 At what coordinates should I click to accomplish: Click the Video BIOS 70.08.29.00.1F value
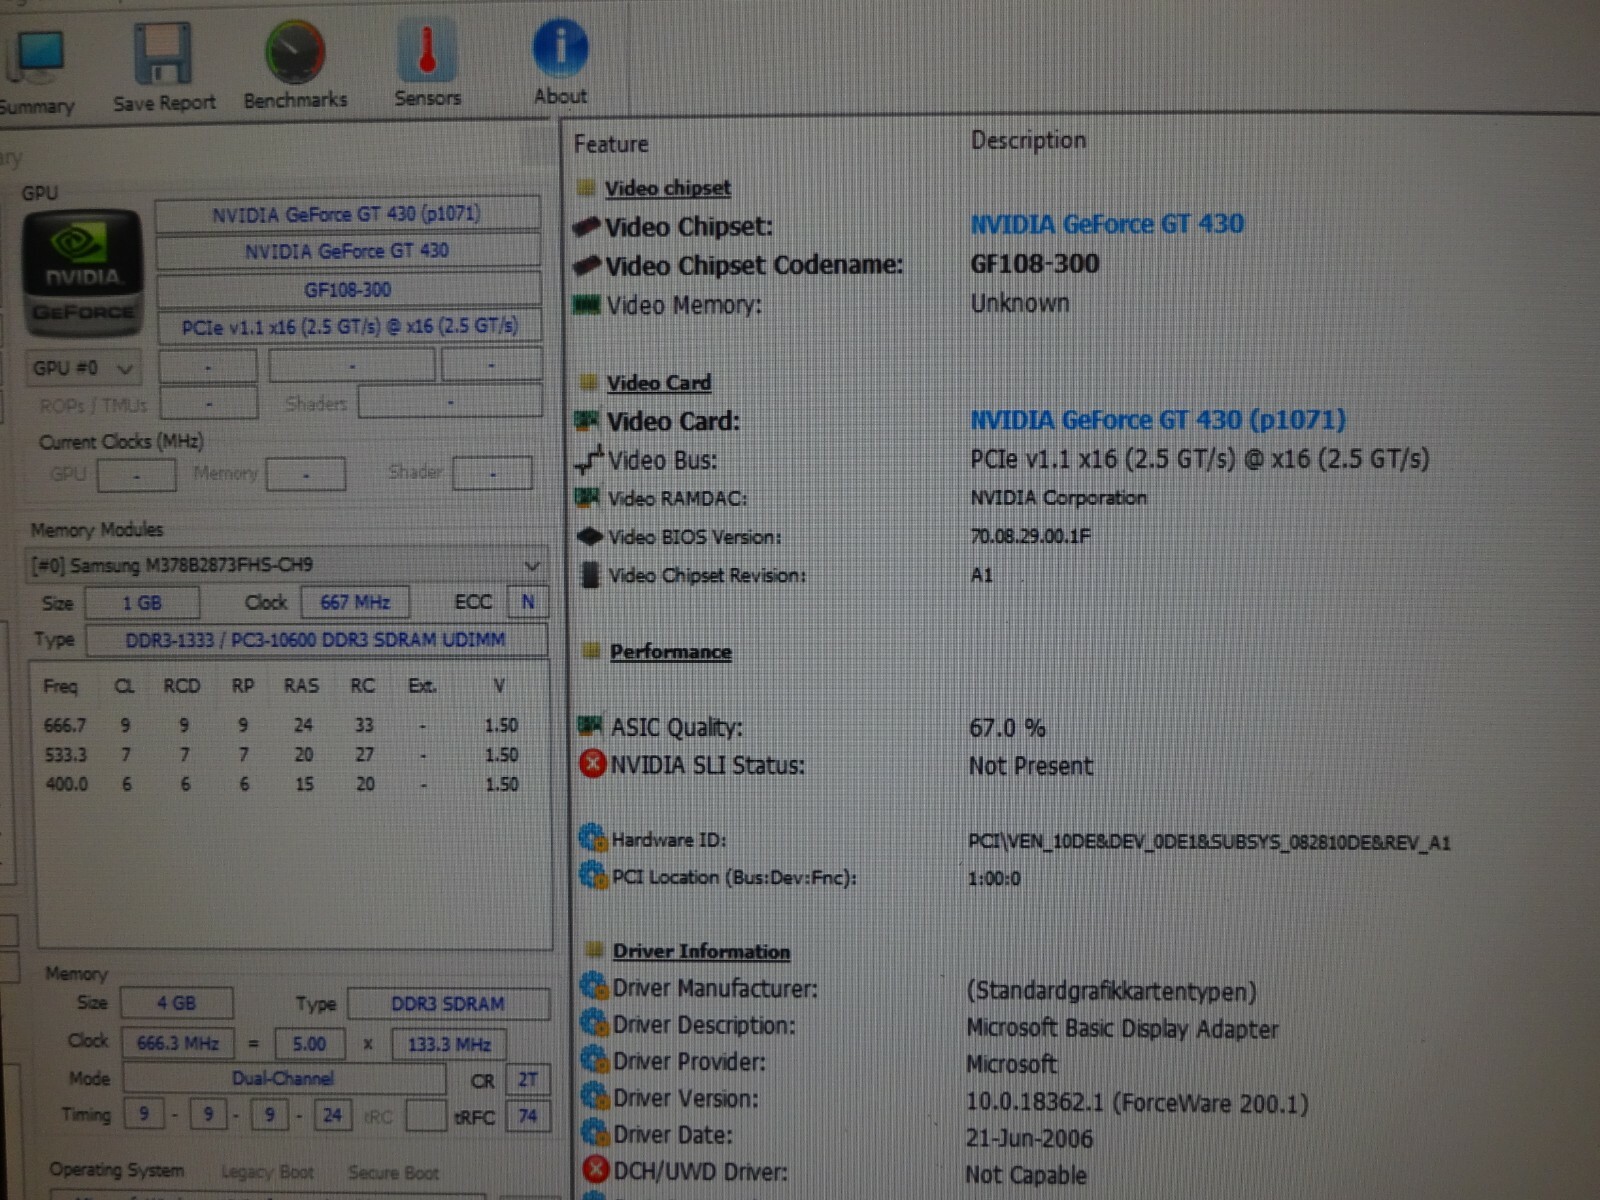1030,536
